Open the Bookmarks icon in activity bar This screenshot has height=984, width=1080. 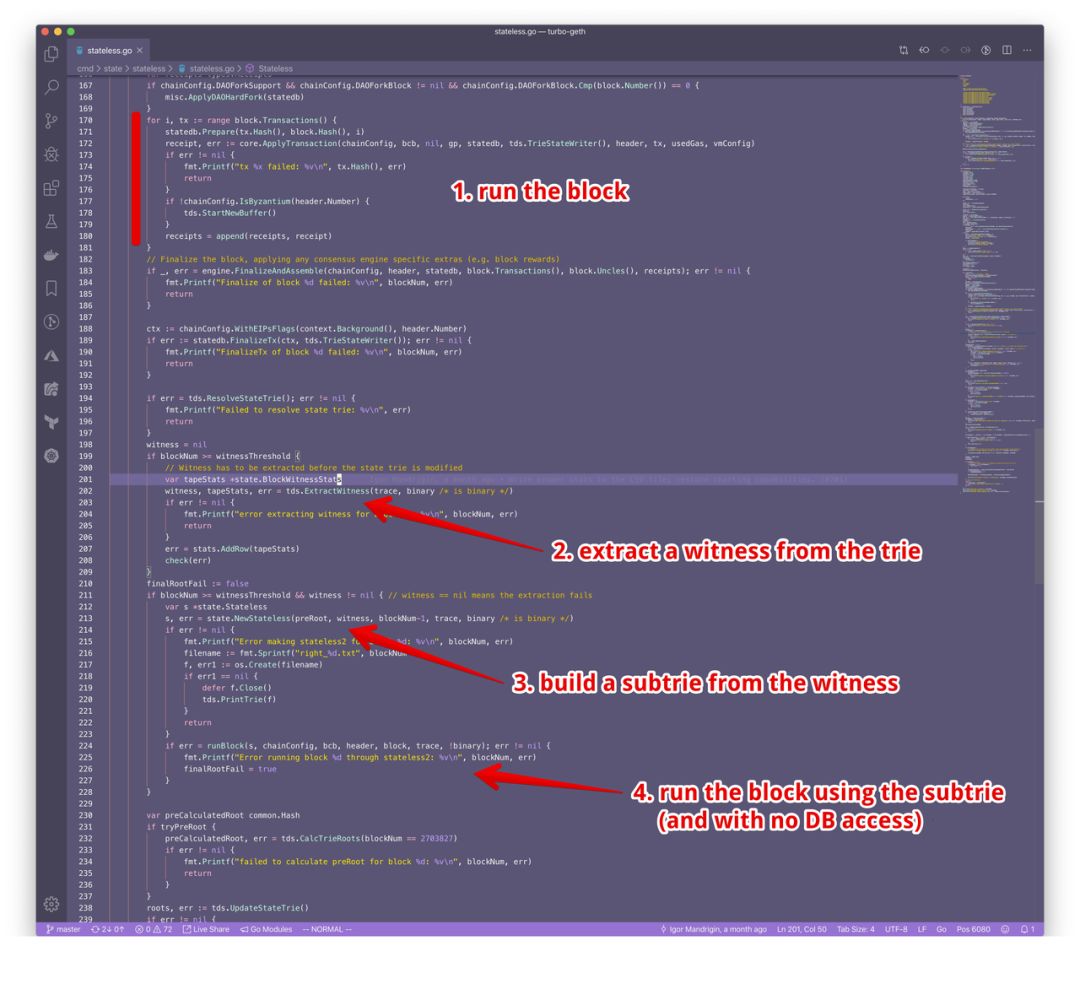point(52,288)
